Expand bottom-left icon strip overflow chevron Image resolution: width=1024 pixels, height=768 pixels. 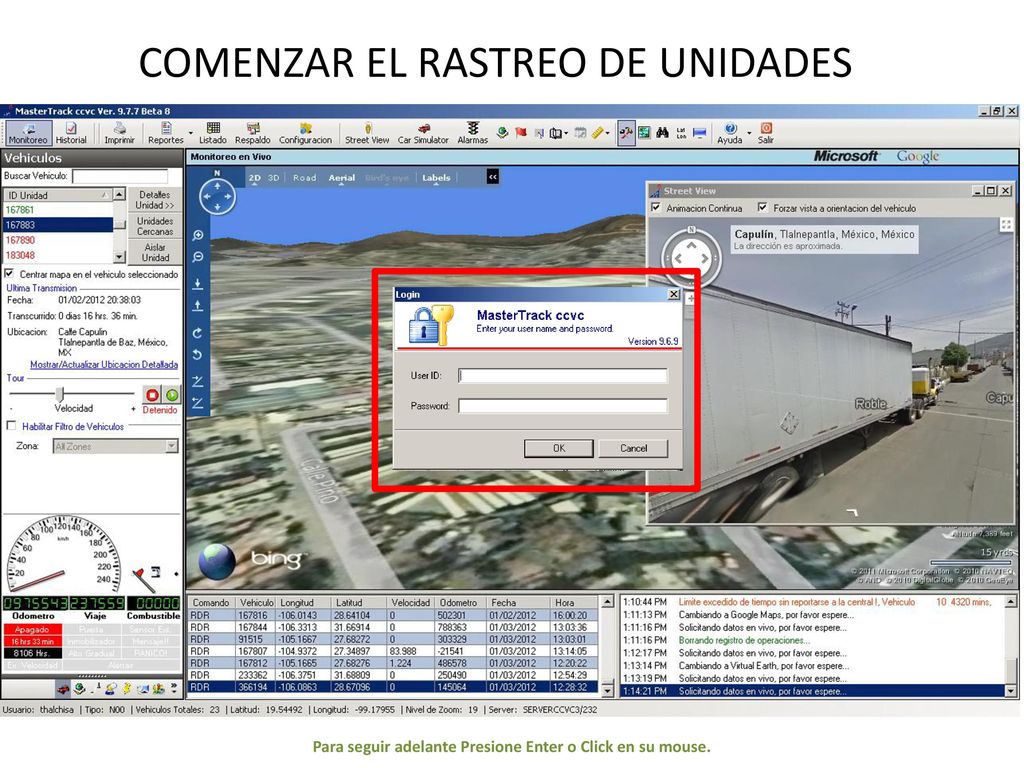point(174,688)
